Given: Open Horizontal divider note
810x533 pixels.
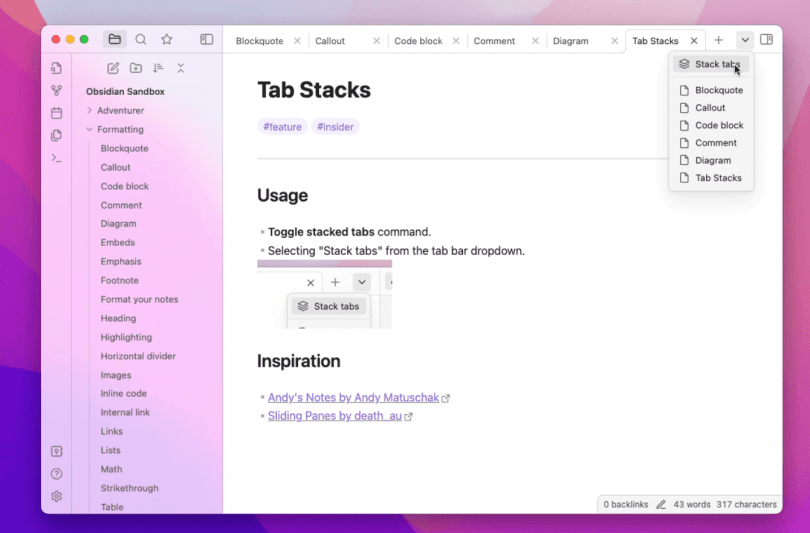Looking at the screenshot, I should click(138, 356).
